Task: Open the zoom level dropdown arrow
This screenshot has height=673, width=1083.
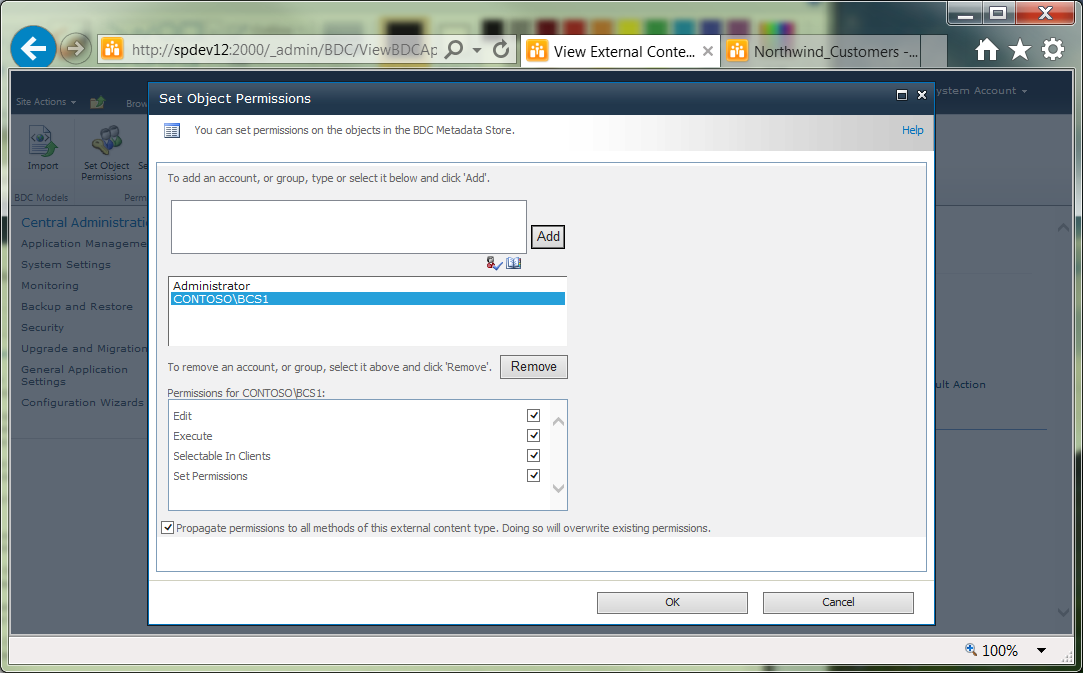Action: pos(1042,650)
